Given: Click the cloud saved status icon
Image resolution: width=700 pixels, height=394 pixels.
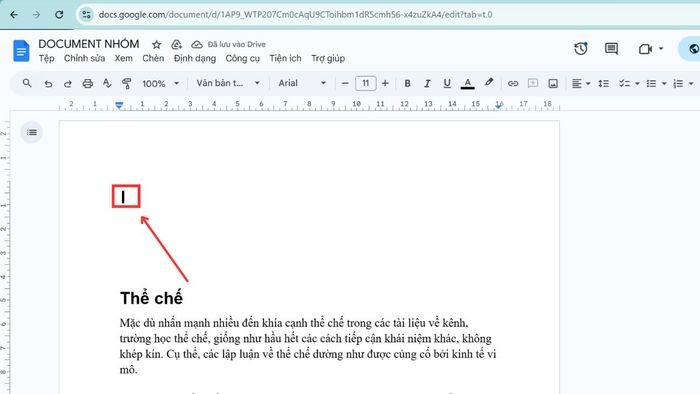Looking at the screenshot, I should coord(197,45).
